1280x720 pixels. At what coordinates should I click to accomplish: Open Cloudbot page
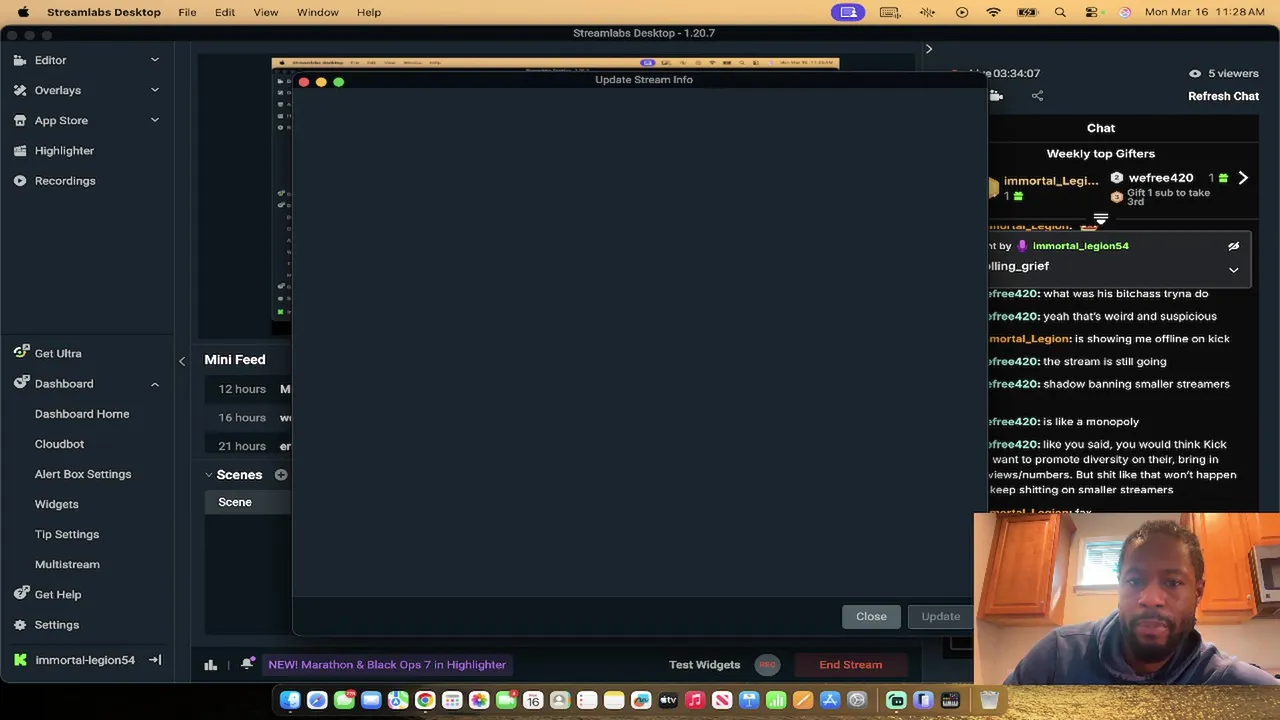(x=59, y=444)
